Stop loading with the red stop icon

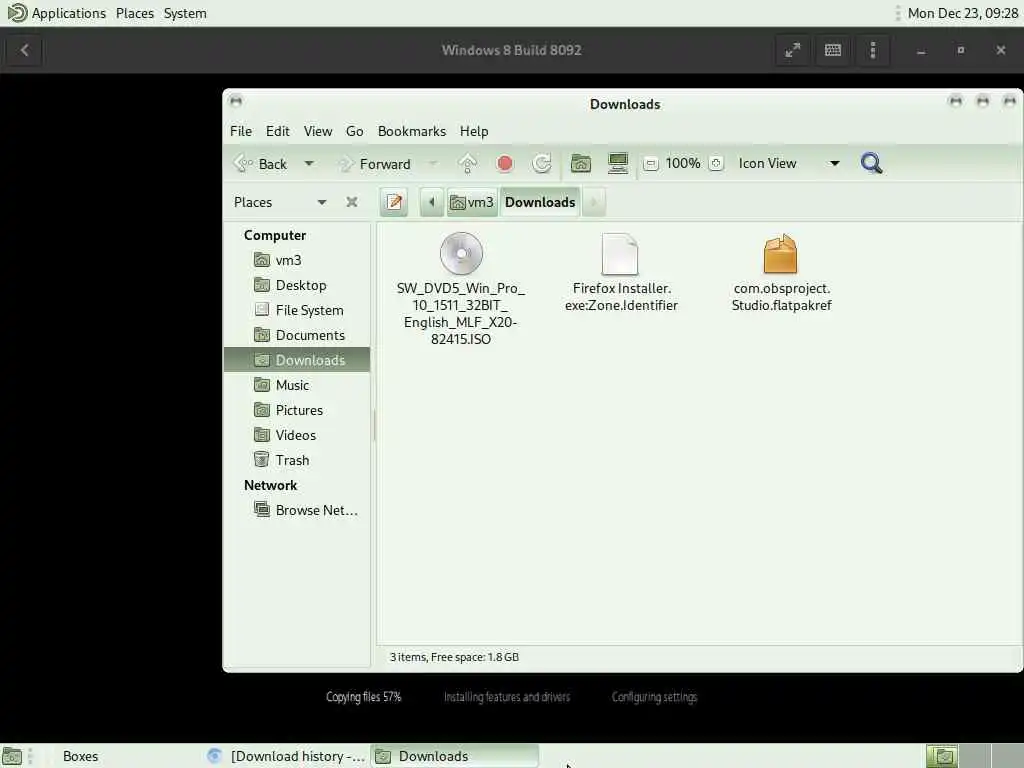click(504, 163)
